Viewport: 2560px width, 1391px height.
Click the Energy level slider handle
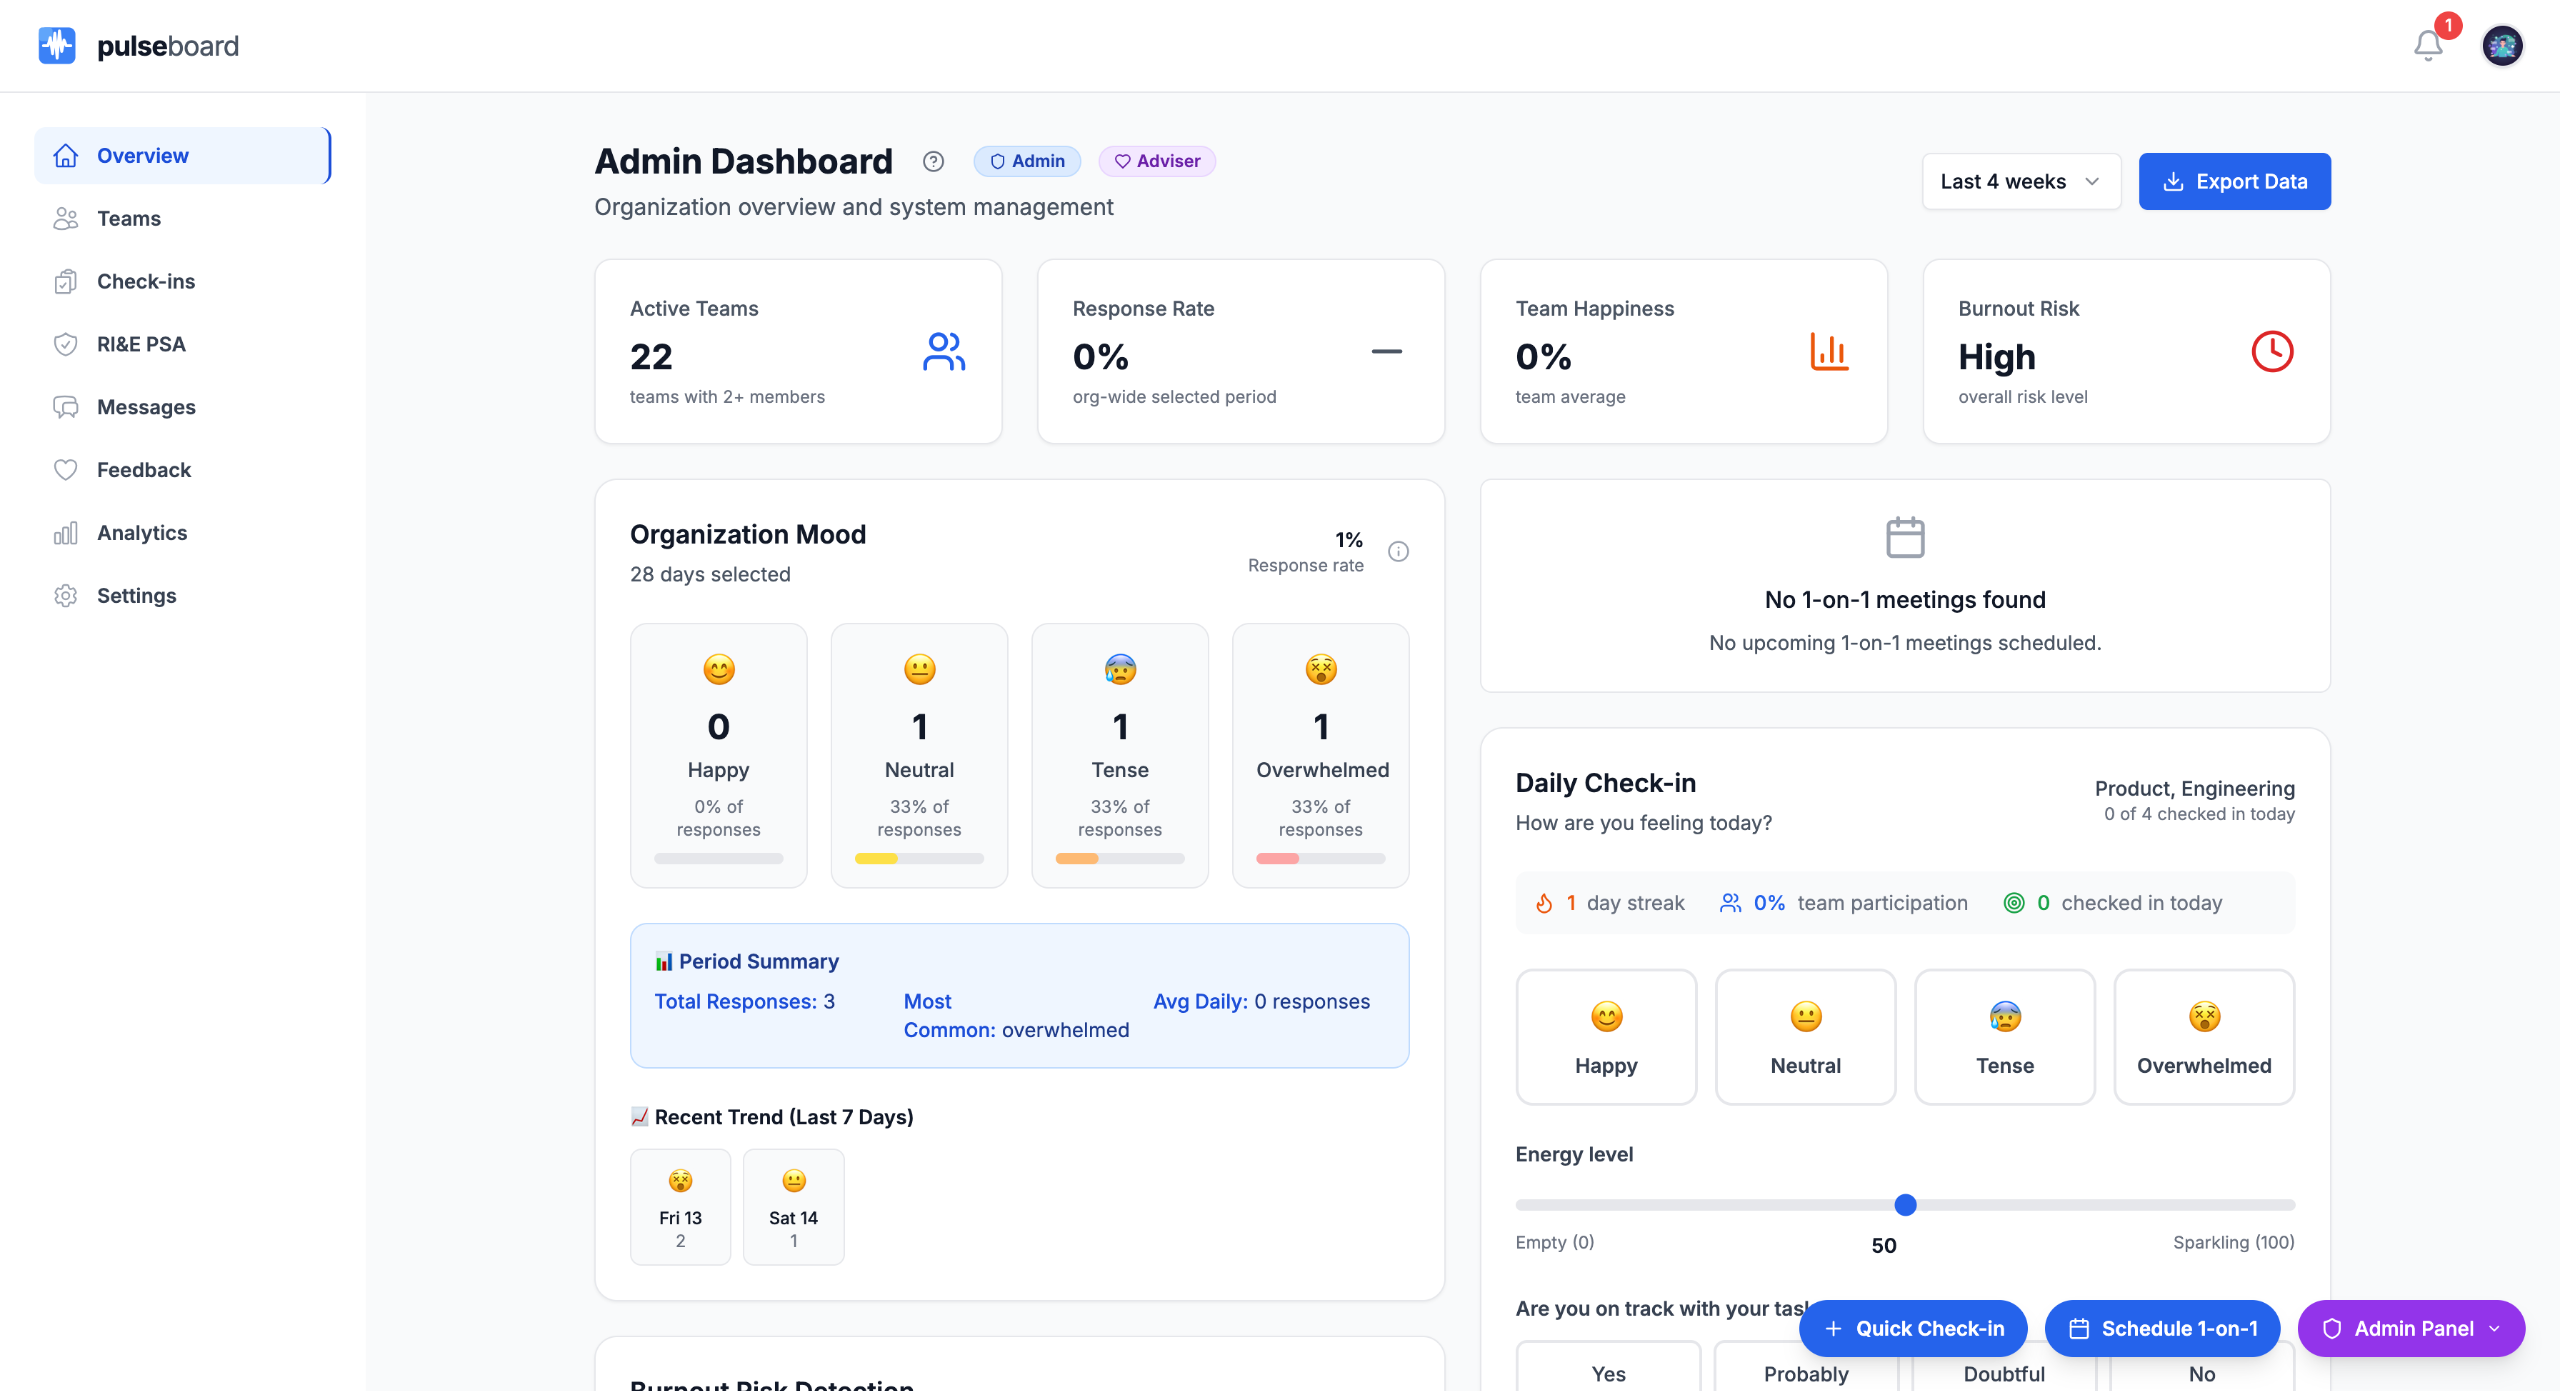[x=1905, y=1205]
